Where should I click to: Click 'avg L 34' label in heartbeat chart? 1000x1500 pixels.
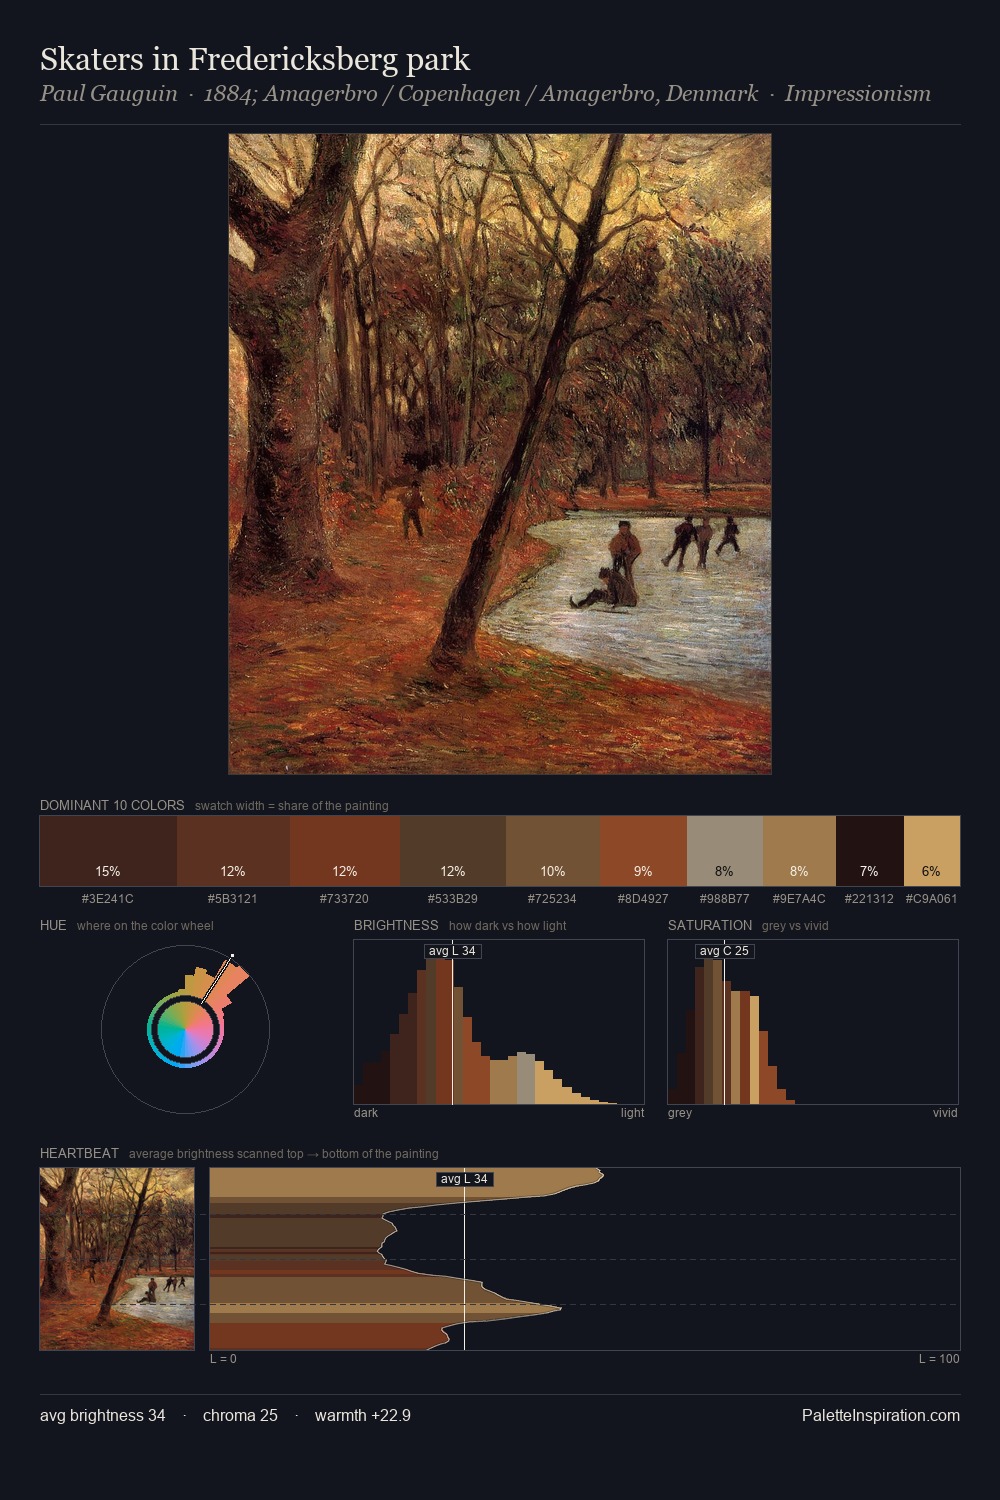(x=465, y=1179)
